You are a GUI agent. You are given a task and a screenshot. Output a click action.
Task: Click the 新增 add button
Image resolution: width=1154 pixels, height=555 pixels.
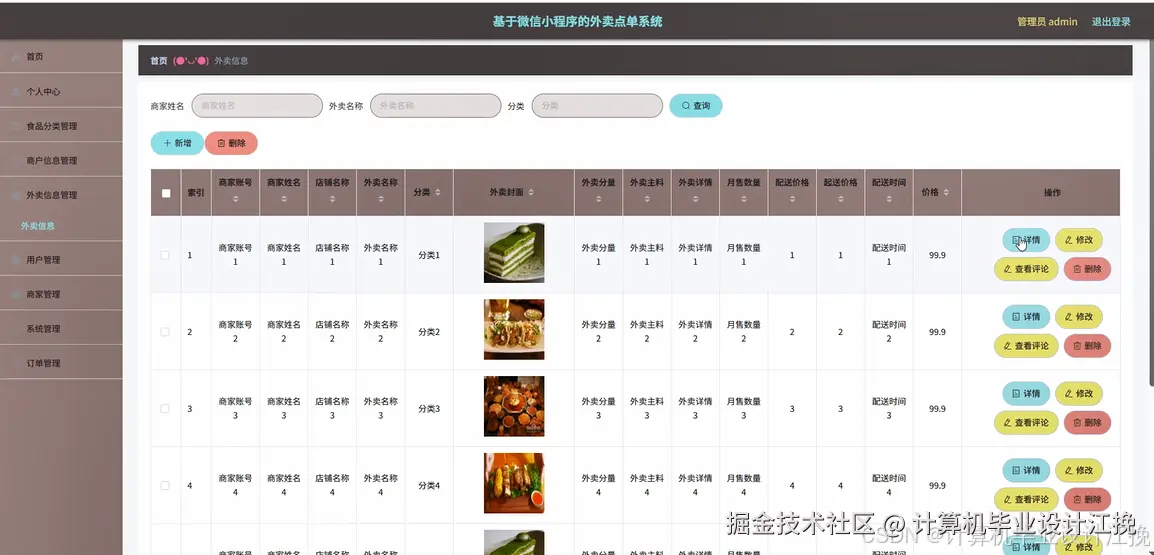[x=177, y=143]
